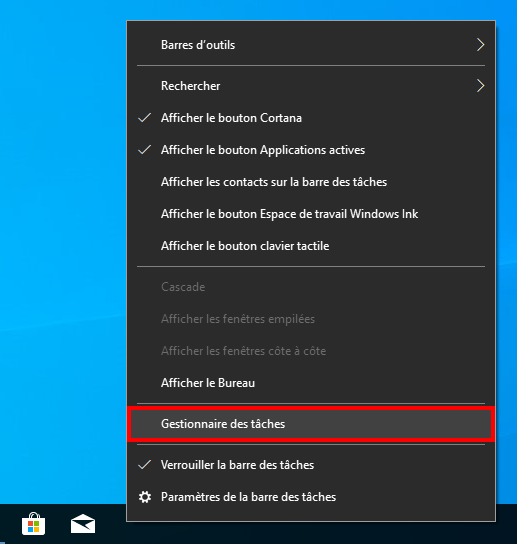Select the Rechercher menu item
The image size is (517, 544).
tap(311, 86)
